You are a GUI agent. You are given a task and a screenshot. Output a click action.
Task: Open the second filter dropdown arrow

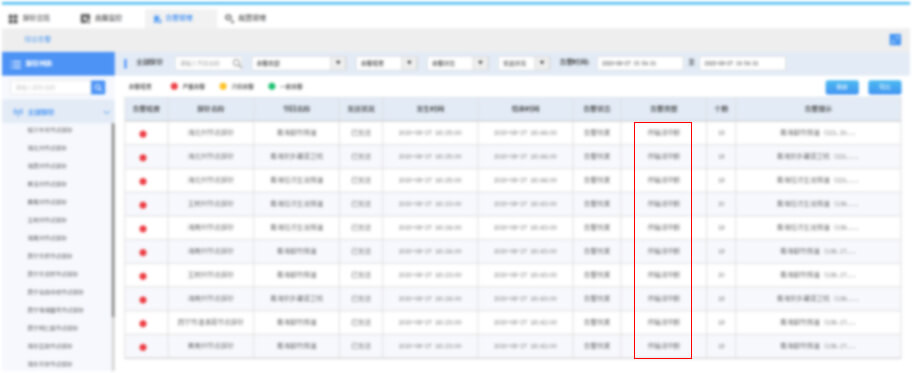[x=409, y=63]
